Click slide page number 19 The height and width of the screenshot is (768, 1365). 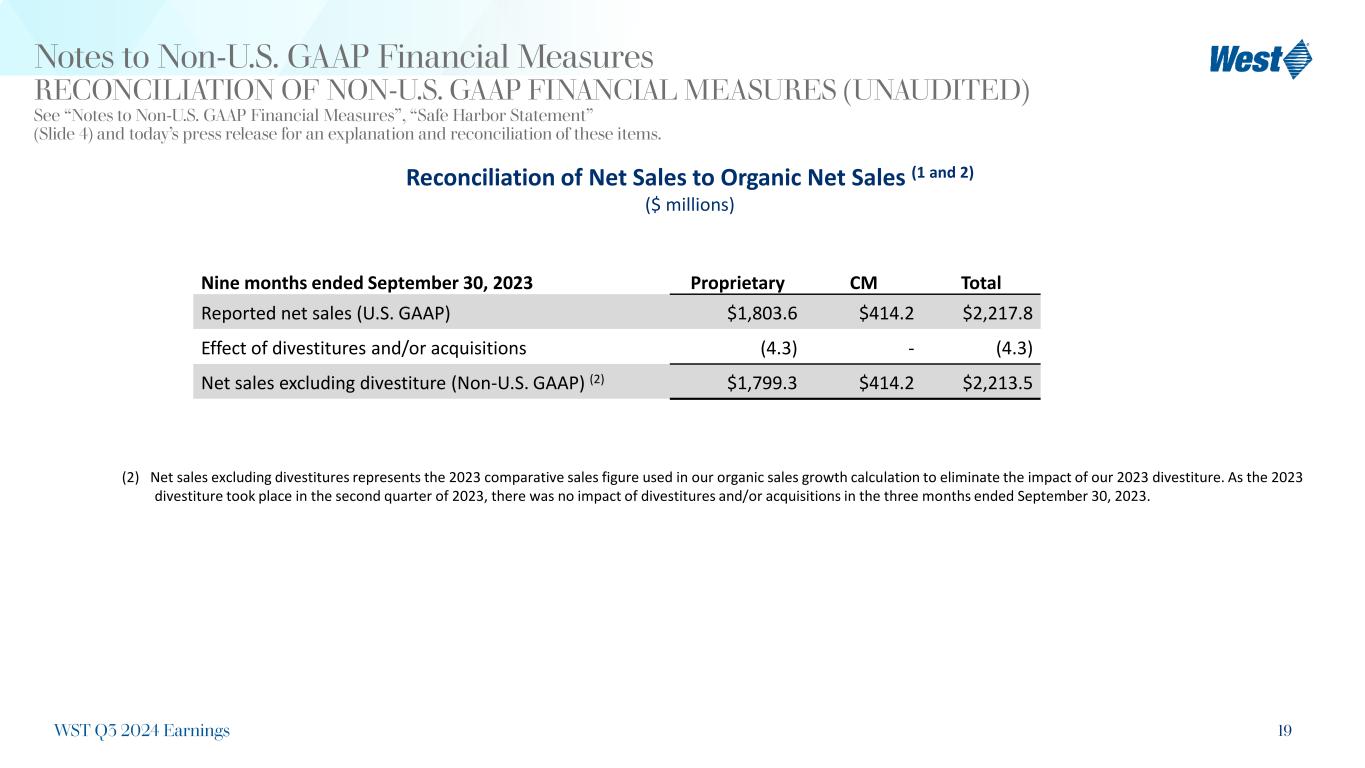[1283, 731]
